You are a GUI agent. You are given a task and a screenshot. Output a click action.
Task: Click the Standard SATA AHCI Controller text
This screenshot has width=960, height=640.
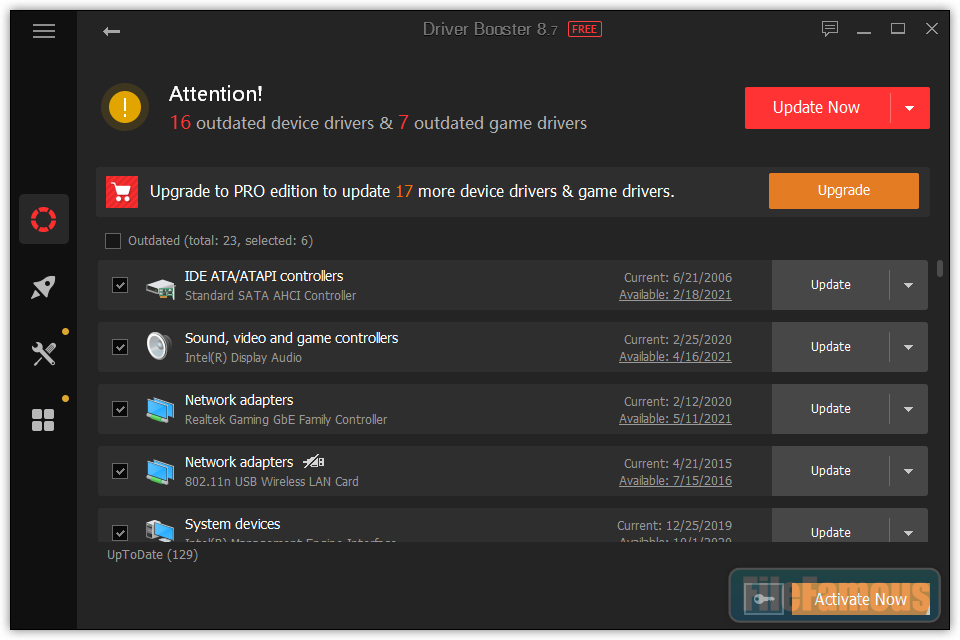point(271,296)
